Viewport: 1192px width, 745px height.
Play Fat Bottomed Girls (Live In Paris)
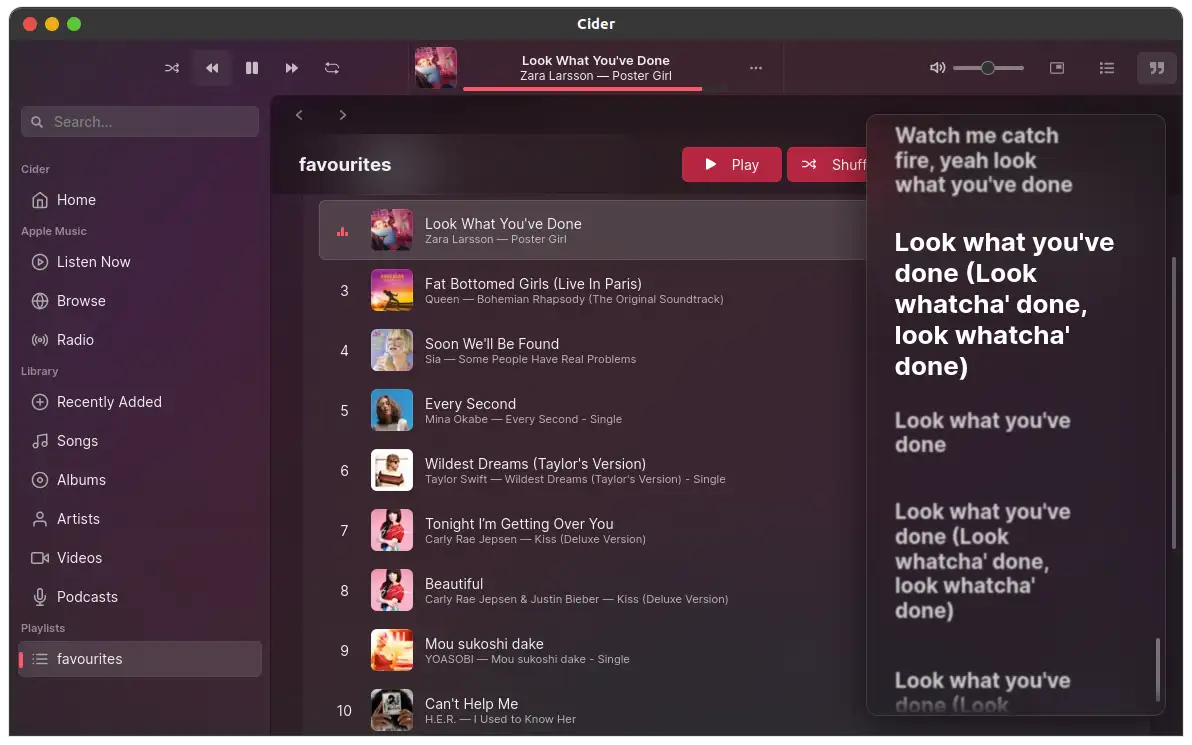[x=592, y=290]
